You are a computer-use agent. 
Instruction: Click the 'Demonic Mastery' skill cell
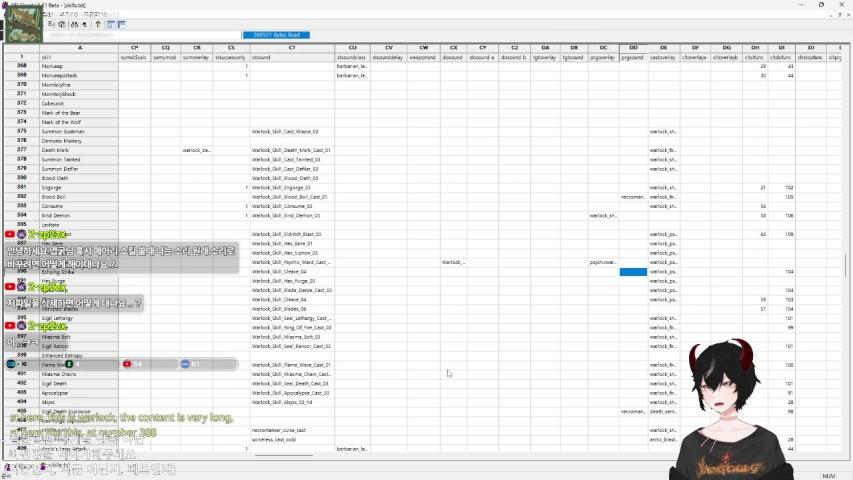coord(79,141)
